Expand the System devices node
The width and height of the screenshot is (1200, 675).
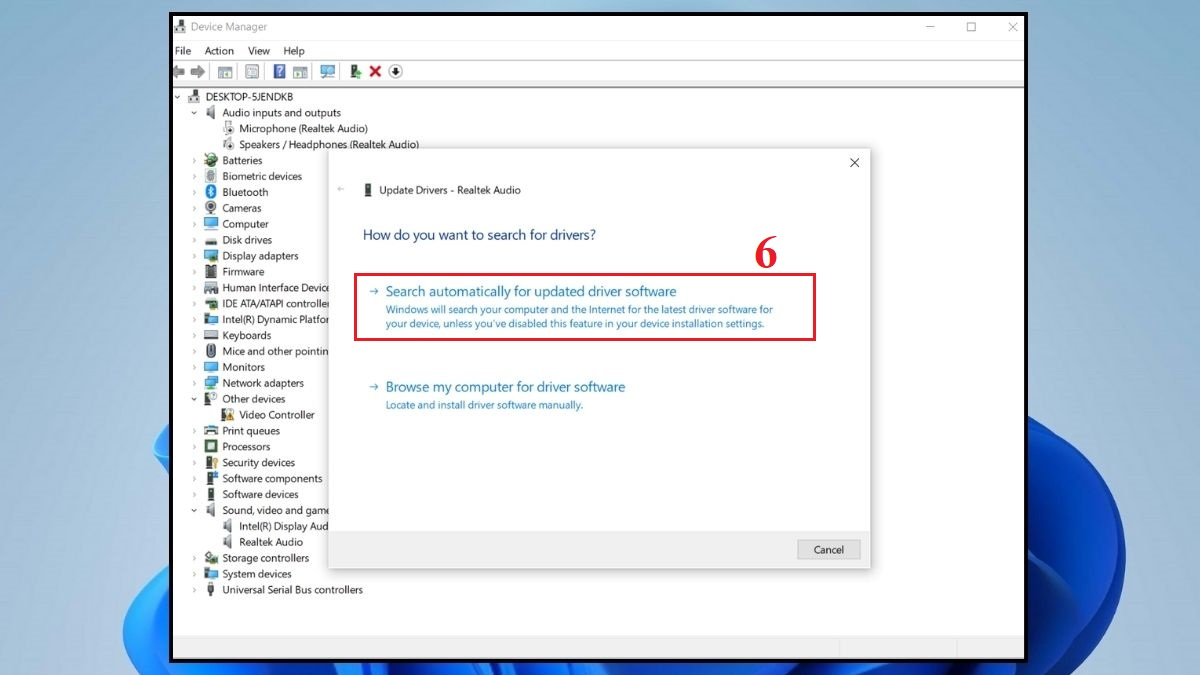(x=195, y=574)
